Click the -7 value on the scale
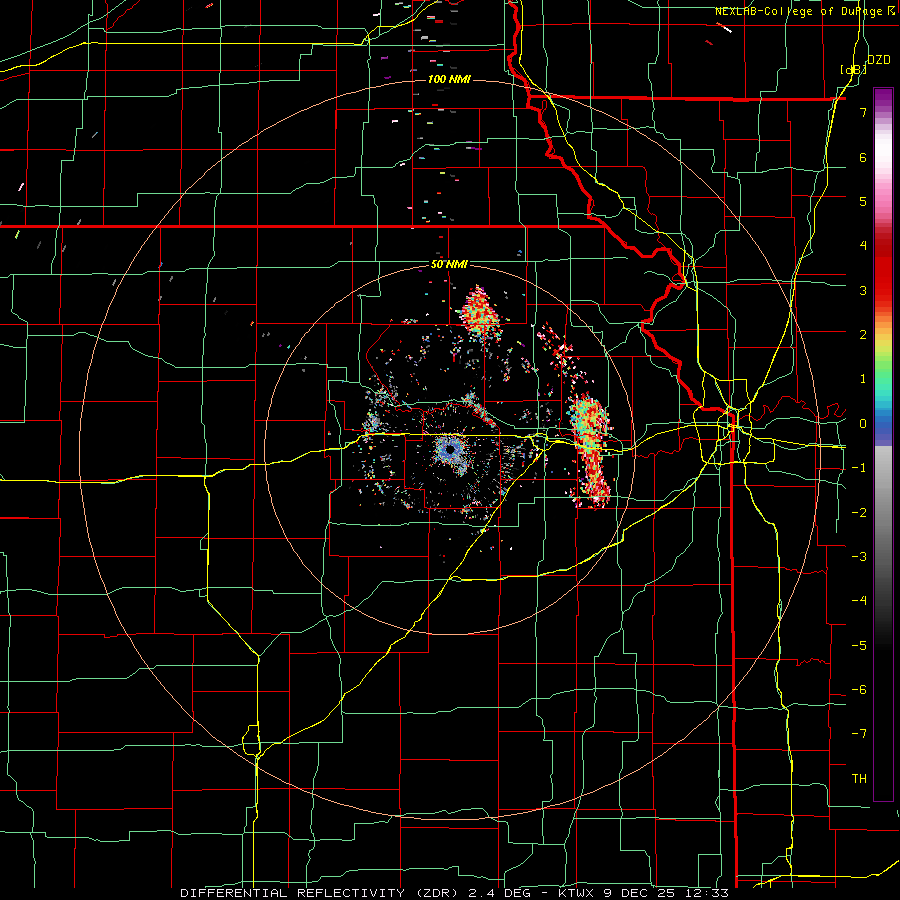This screenshot has height=900, width=900. (859, 734)
